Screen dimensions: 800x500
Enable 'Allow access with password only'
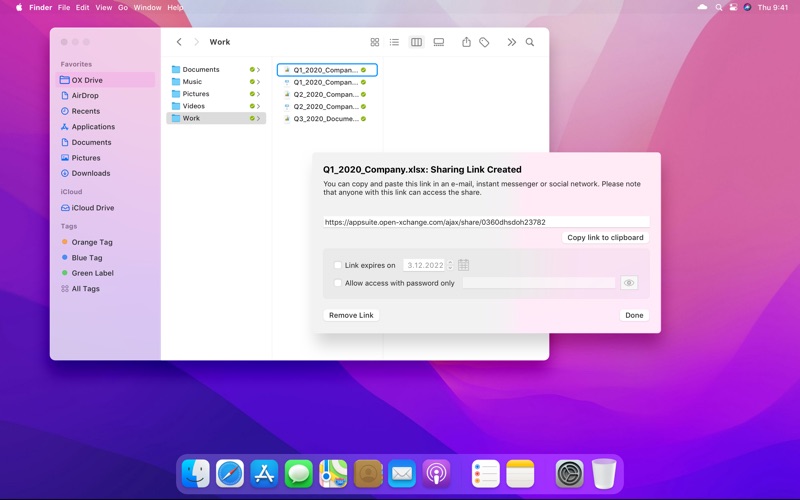338,283
